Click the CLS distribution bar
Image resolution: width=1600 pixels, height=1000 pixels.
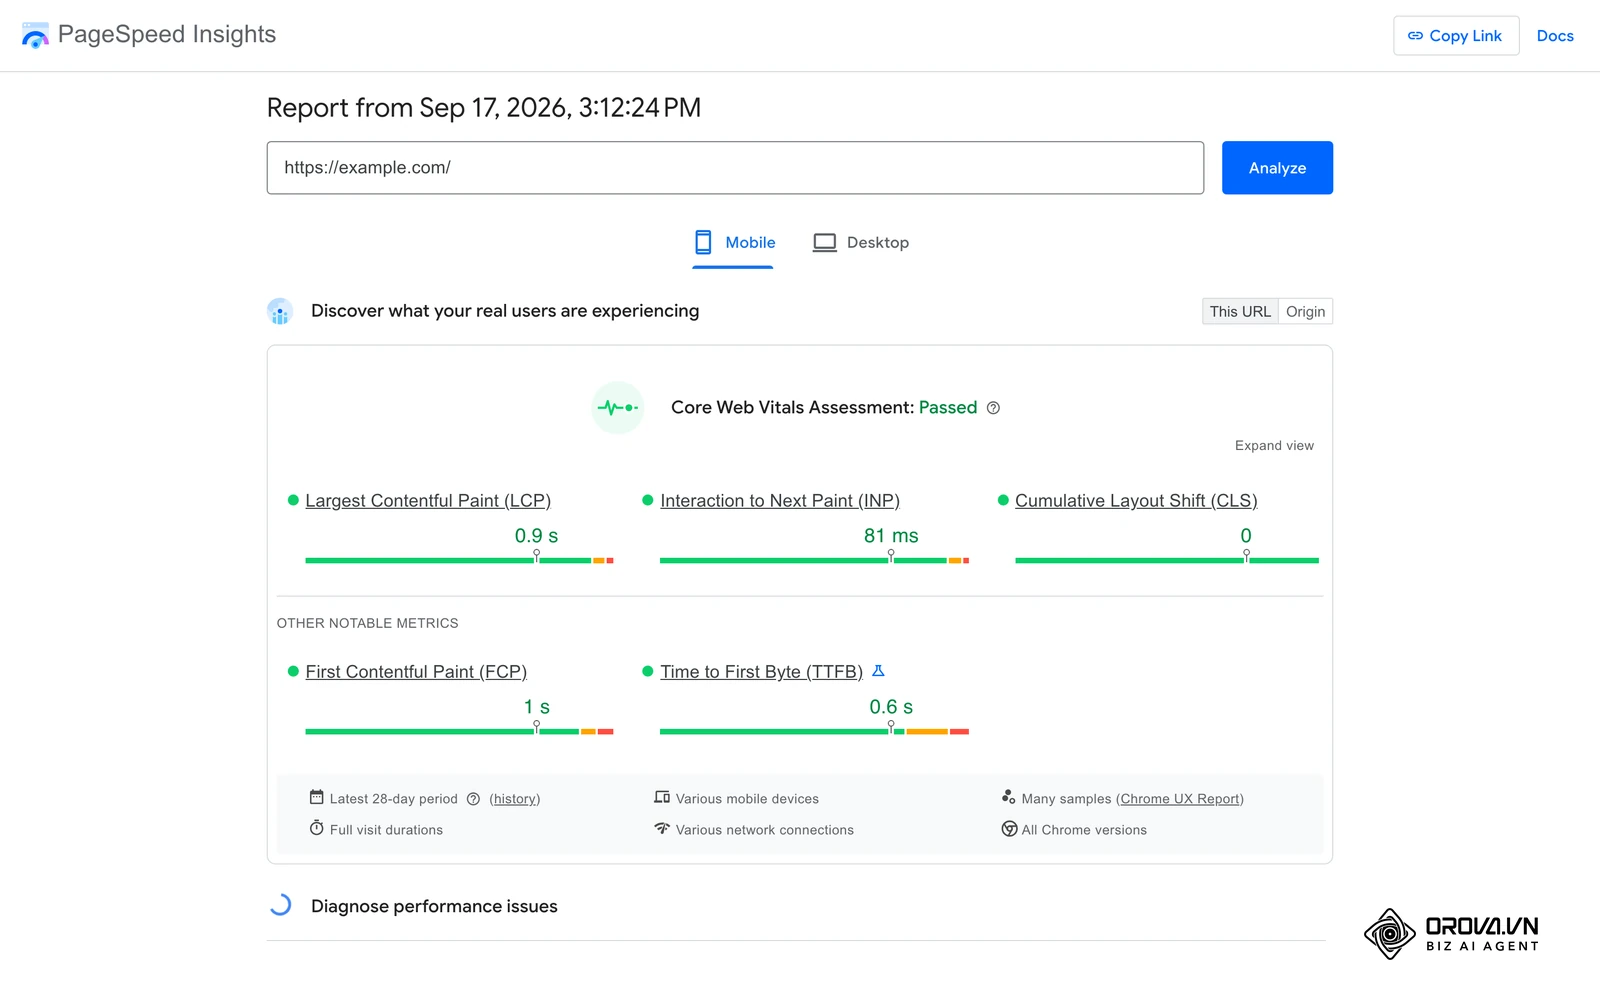(x=1167, y=561)
